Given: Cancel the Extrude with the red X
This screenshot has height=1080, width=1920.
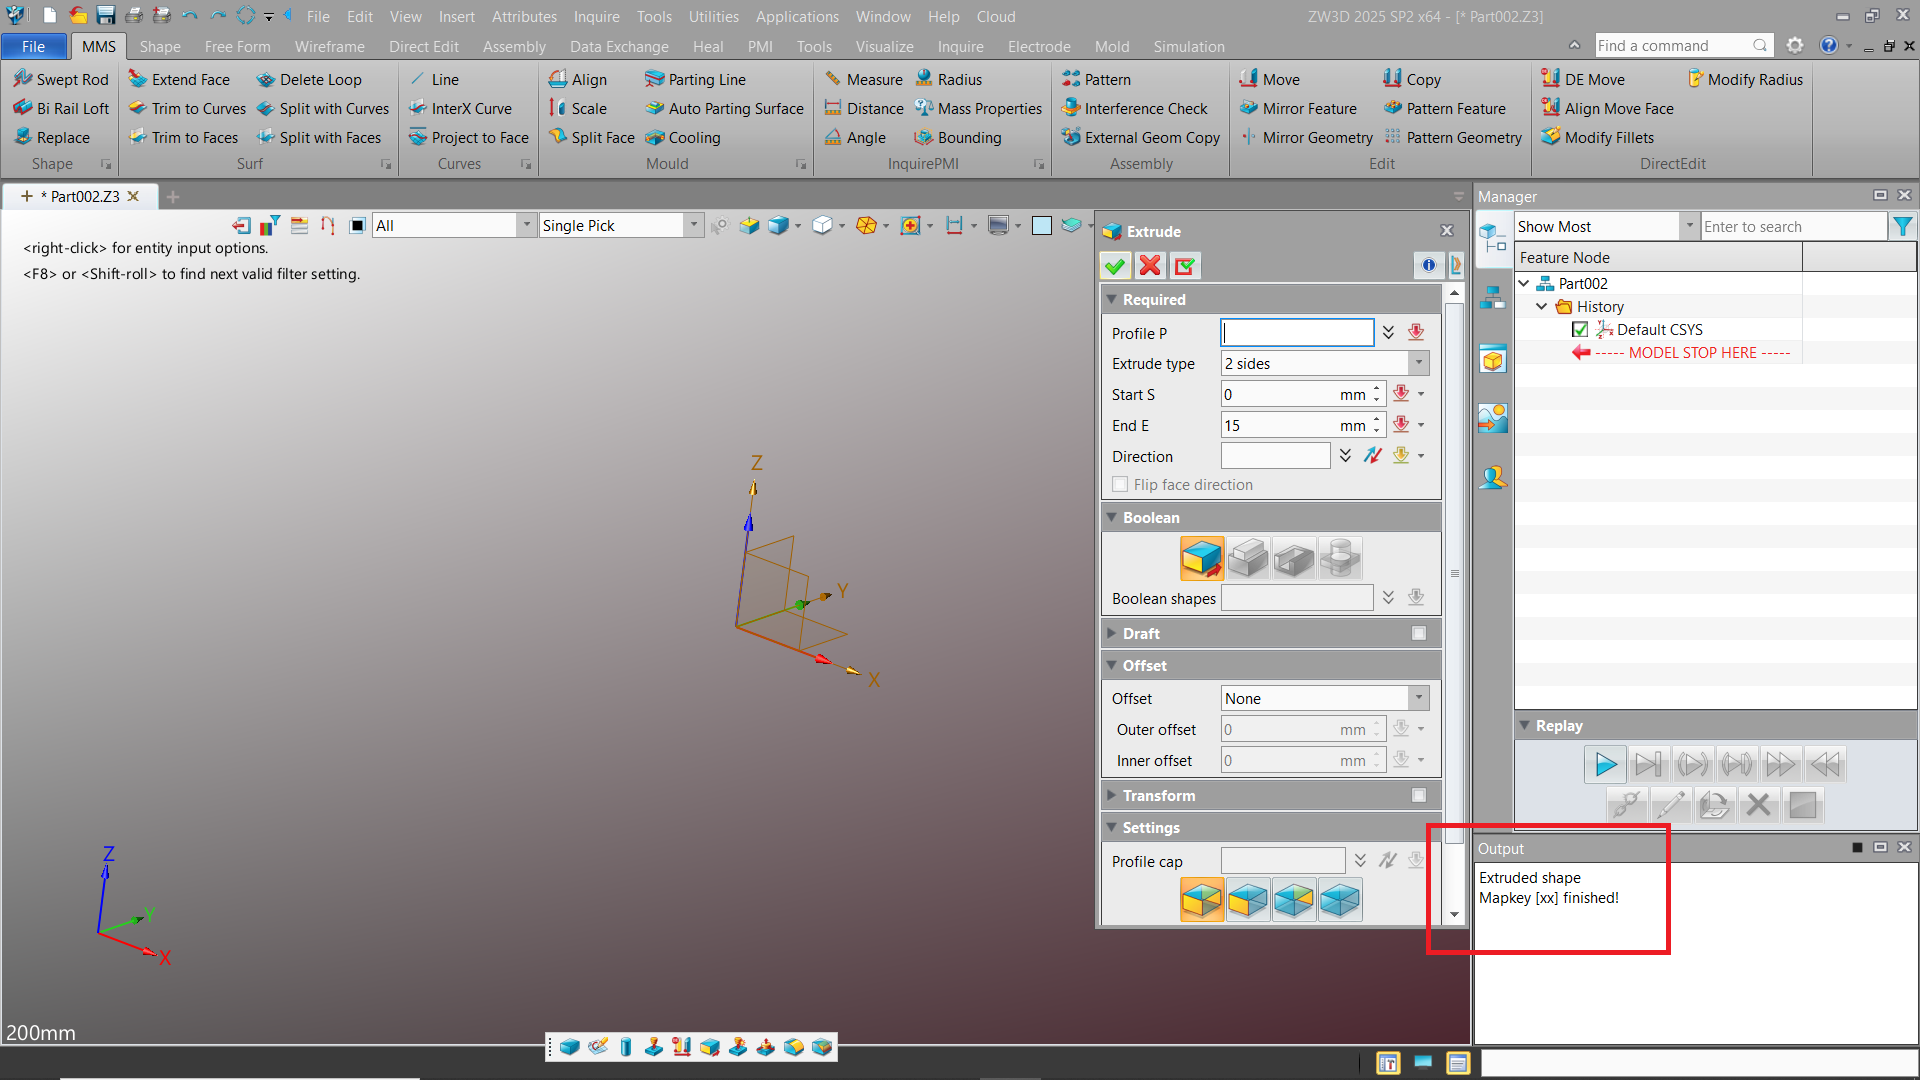Looking at the screenshot, I should point(1150,266).
